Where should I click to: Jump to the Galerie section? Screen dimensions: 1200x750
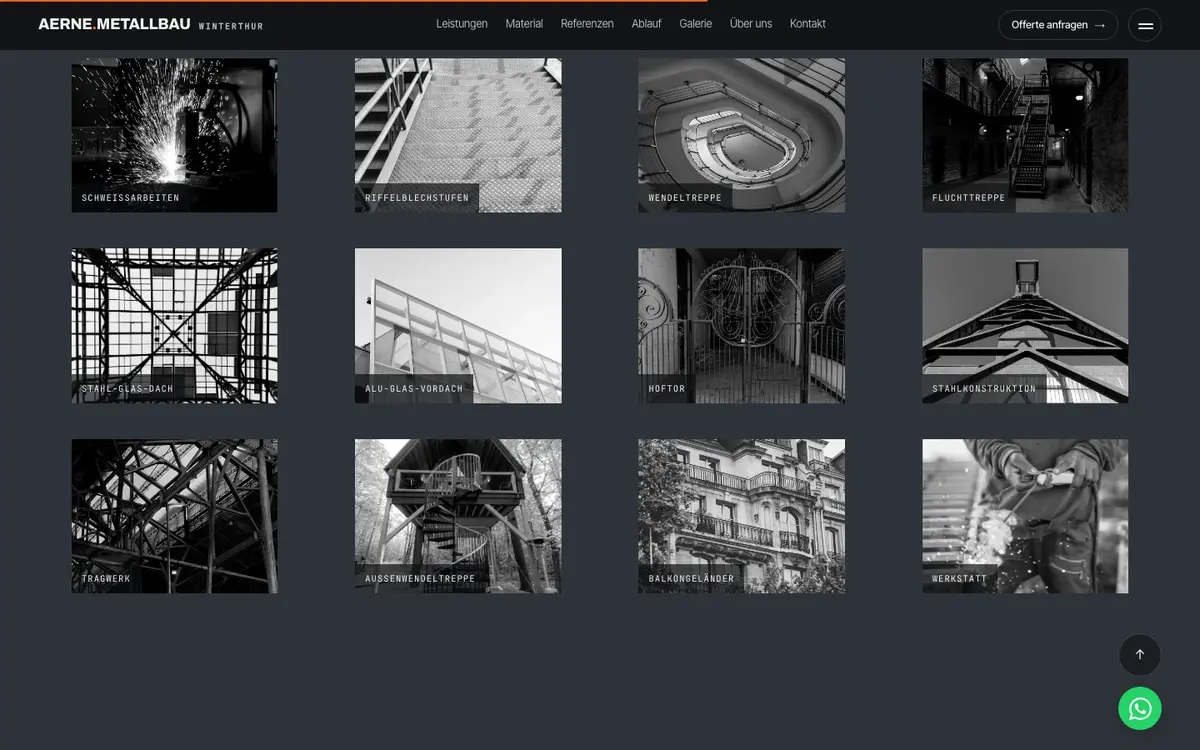coord(695,24)
